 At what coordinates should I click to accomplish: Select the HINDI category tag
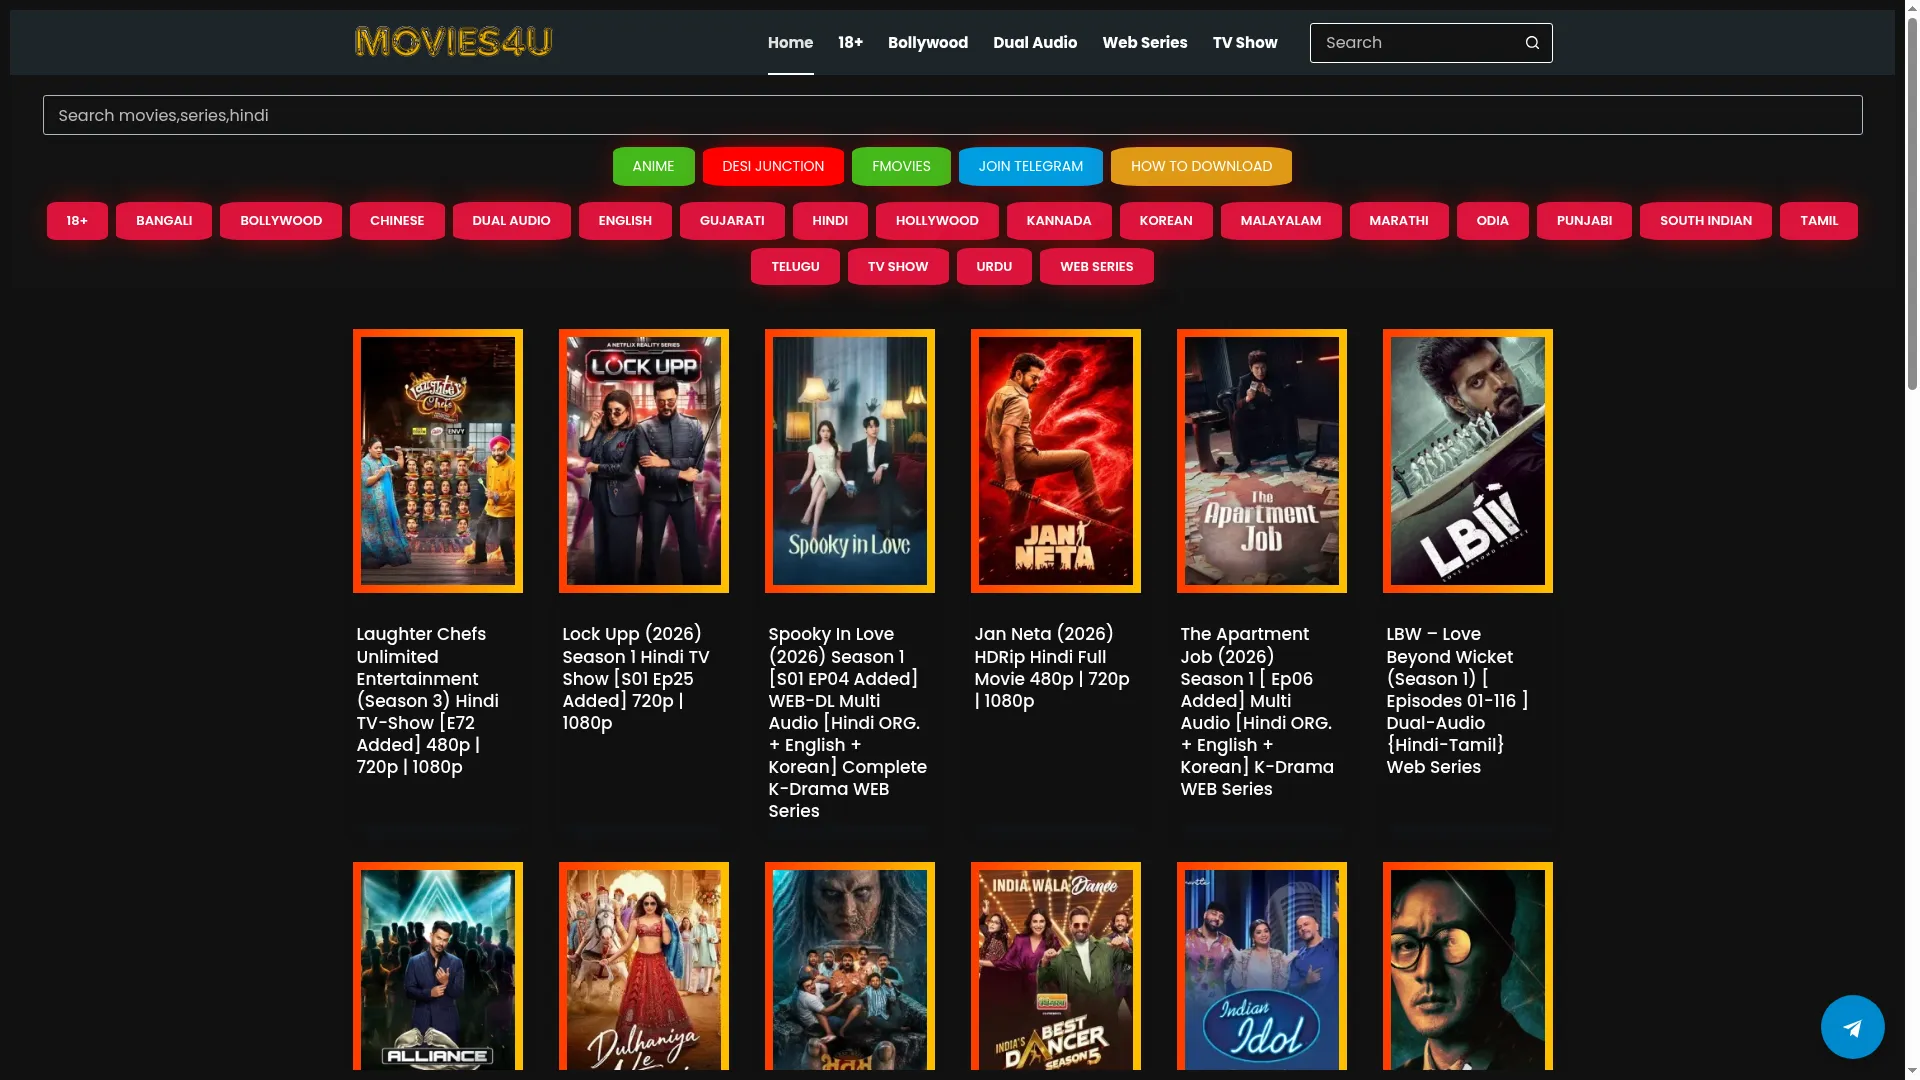(830, 221)
